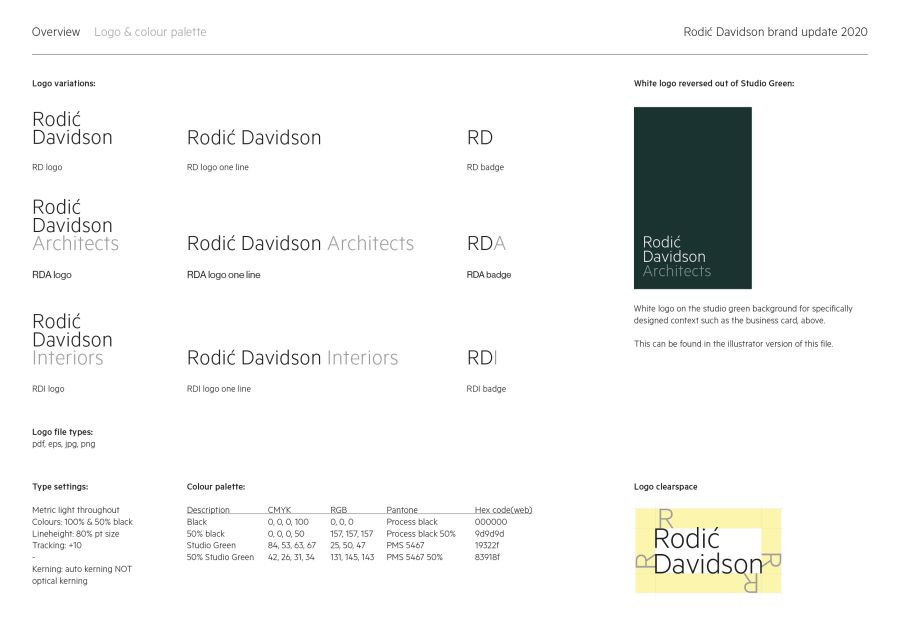The height and width of the screenshot is (636, 900).
Task: Click the CMYK column header
Action: click(x=279, y=510)
